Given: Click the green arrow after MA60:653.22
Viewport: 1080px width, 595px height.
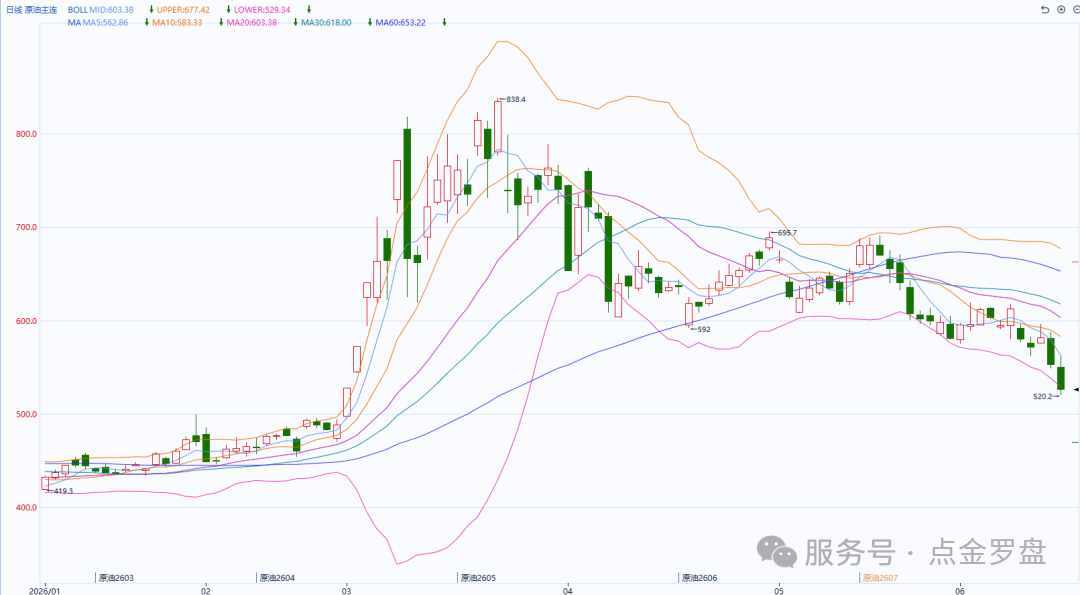Looking at the screenshot, I should 444,22.
